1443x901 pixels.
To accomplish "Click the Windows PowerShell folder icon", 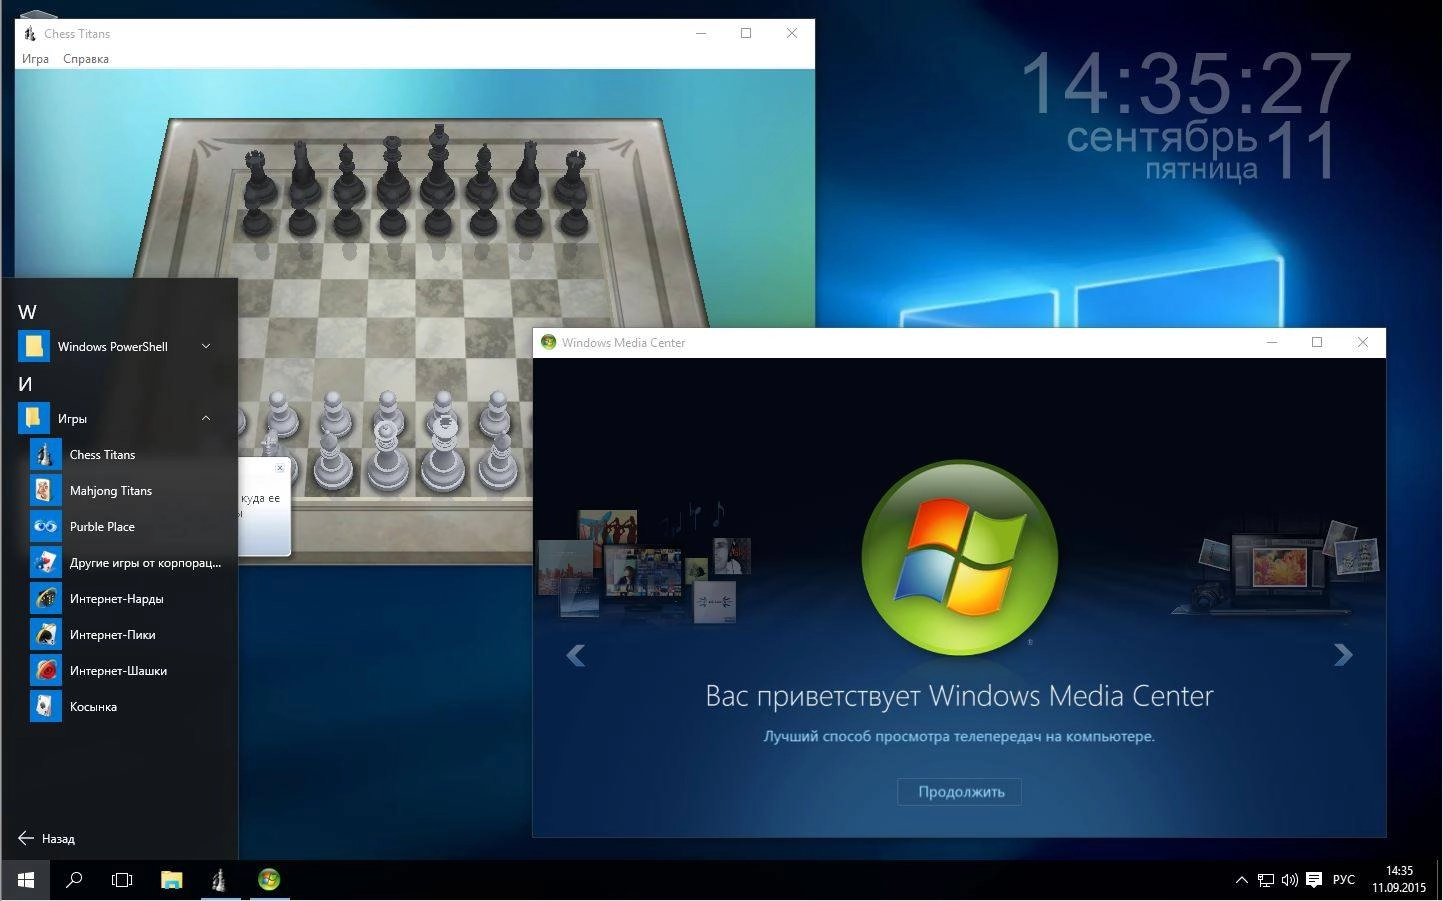I will [34, 347].
